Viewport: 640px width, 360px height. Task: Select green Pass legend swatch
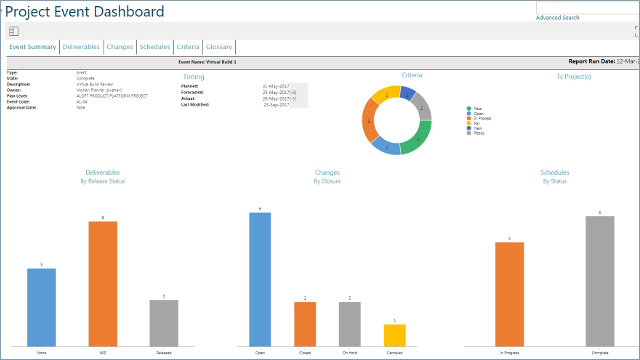(x=469, y=109)
